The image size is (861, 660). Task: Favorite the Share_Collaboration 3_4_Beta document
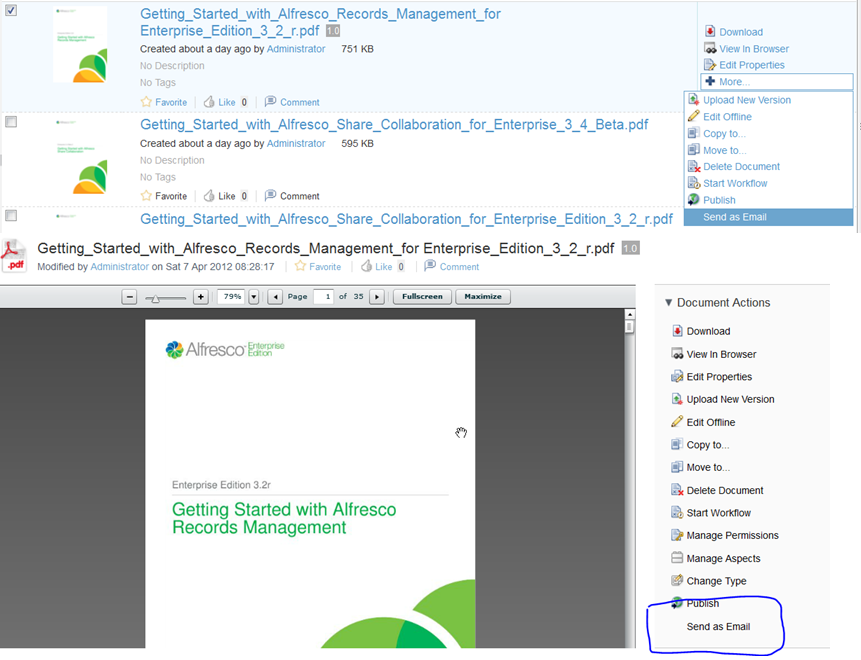coord(164,196)
